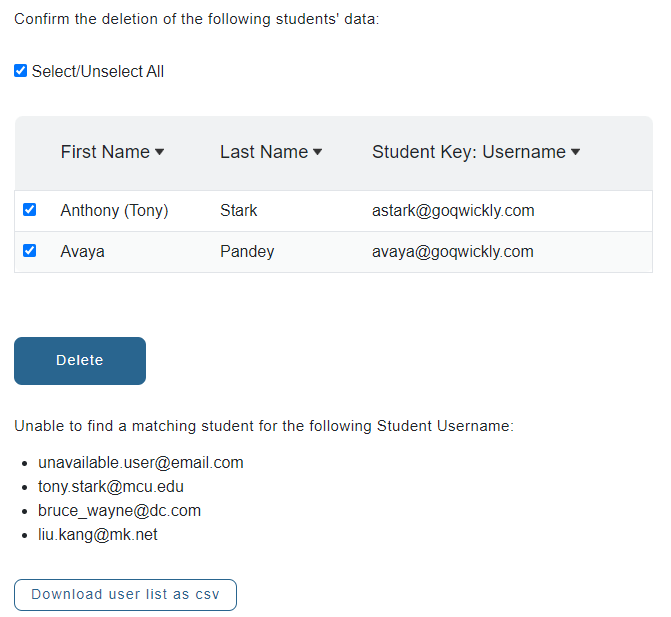Sort by First Name arrow icon
This screenshot has width=671, height=617.
(x=159, y=152)
